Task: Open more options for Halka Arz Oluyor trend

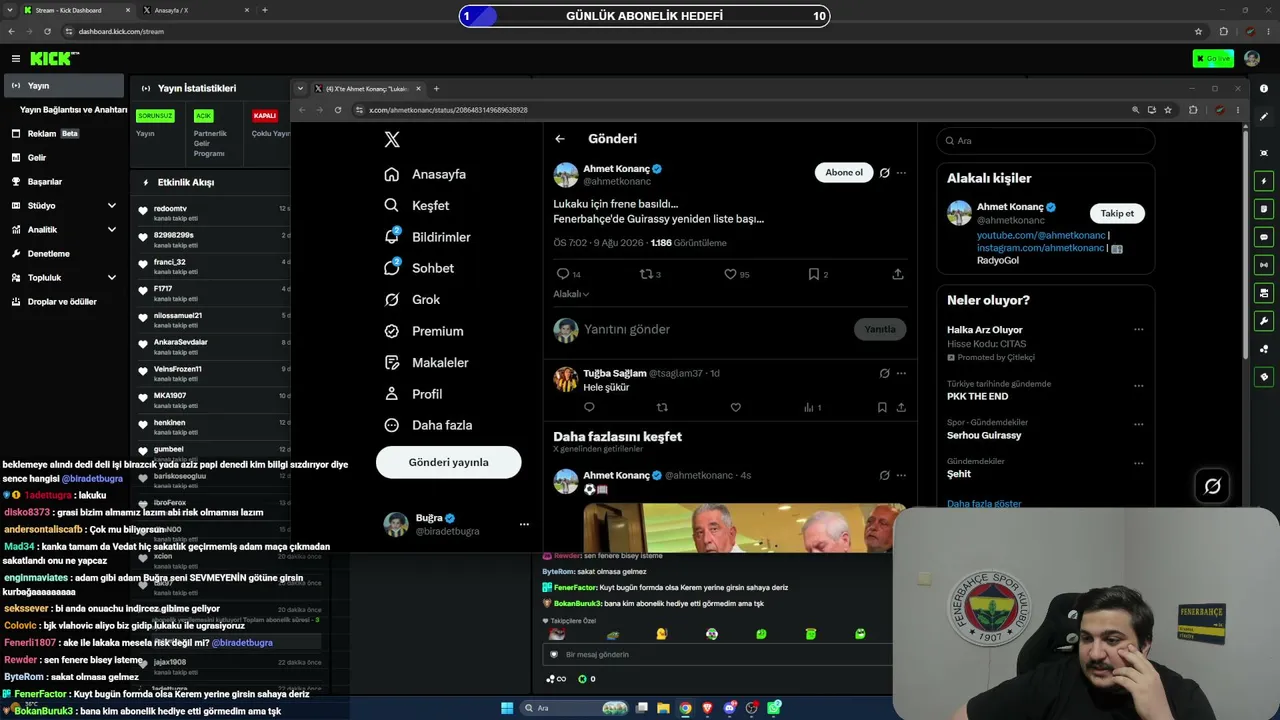Action: 1138,330
